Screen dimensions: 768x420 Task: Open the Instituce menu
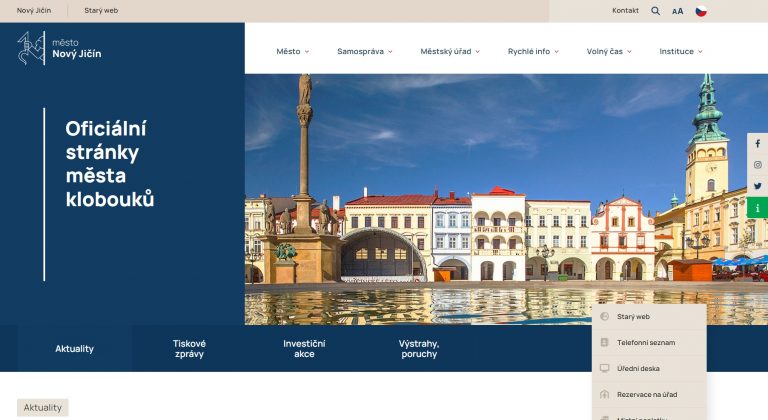click(x=676, y=51)
